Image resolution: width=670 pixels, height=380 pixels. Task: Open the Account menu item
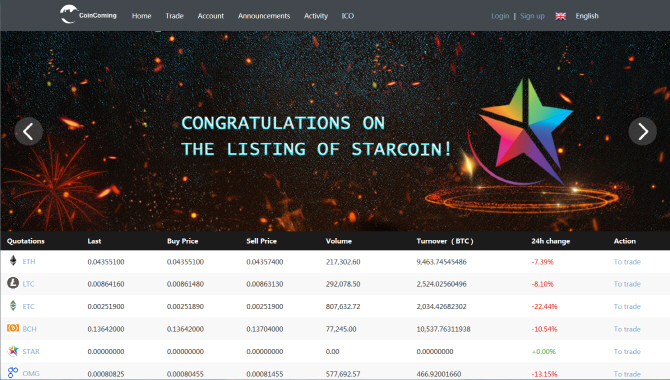point(211,16)
